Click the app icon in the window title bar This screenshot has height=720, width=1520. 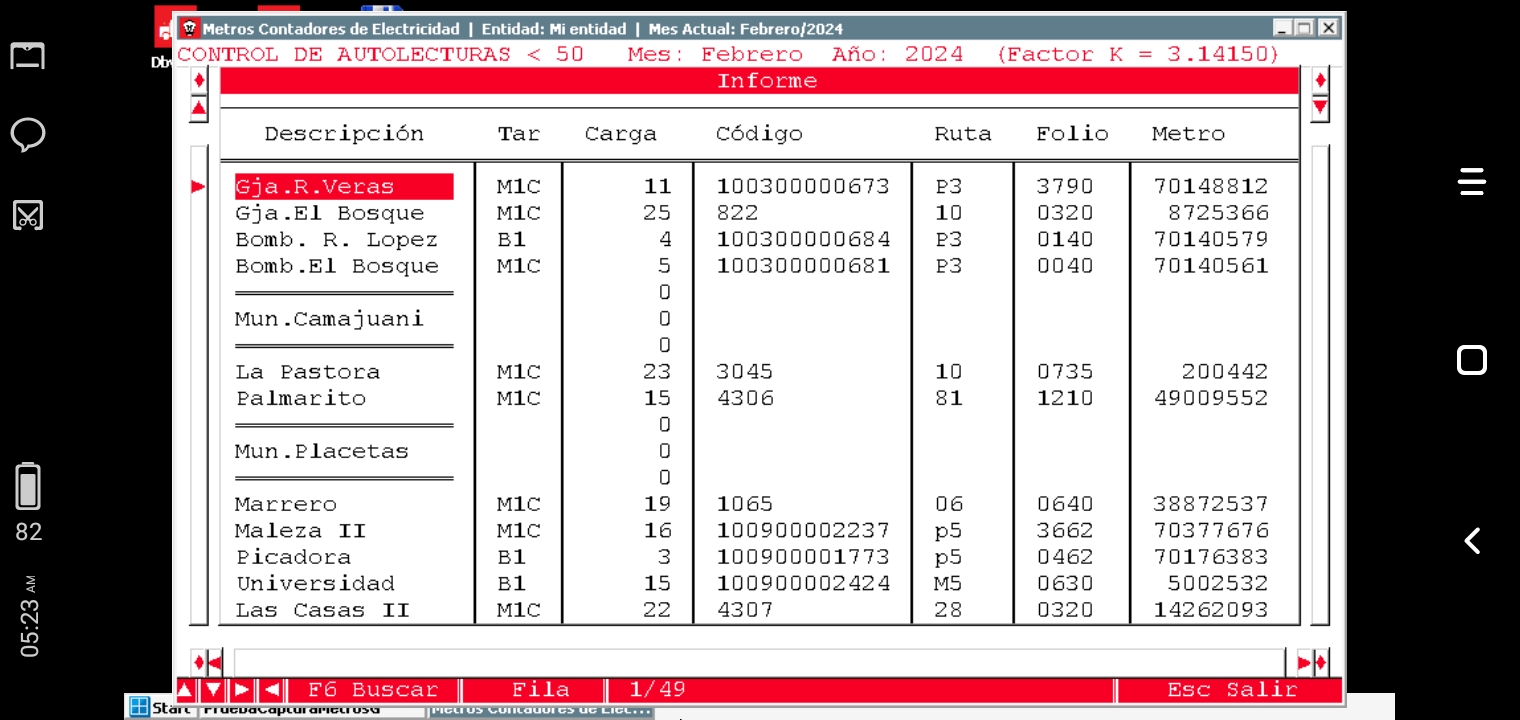tap(190, 28)
